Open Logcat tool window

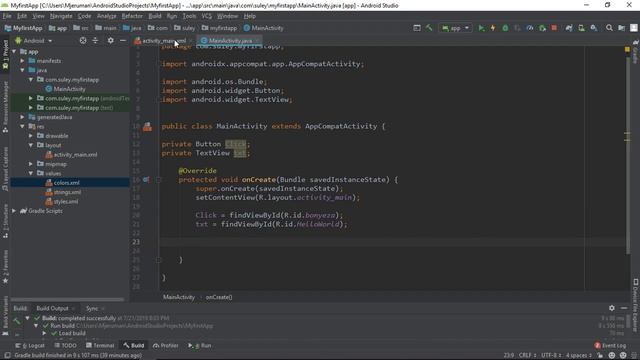click(30, 346)
